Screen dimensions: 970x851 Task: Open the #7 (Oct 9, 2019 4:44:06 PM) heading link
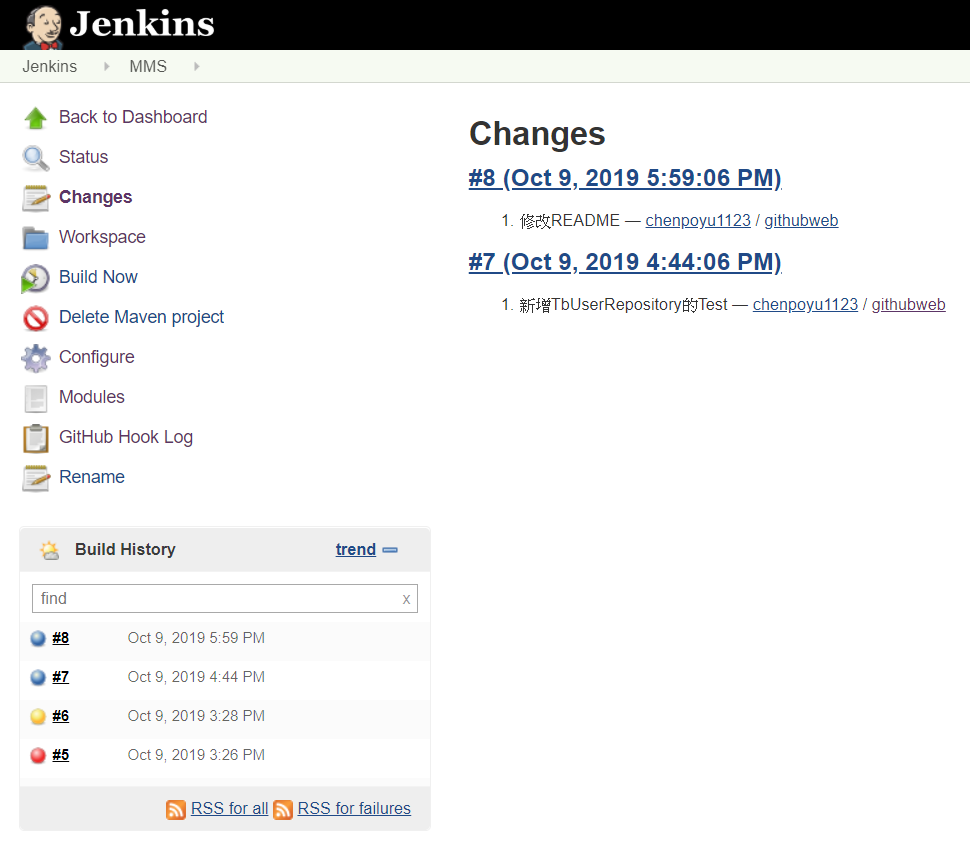click(x=625, y=262)
